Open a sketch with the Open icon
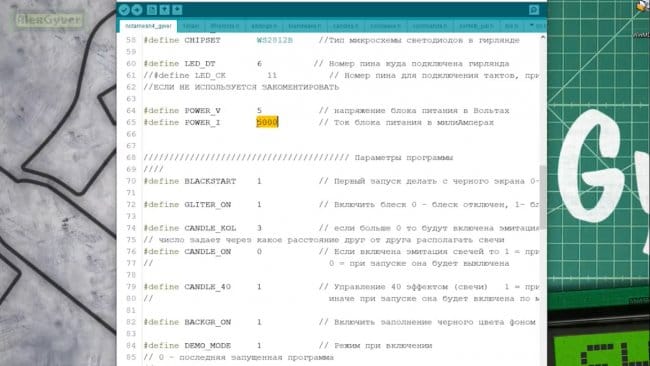 [x=164, y=10]
